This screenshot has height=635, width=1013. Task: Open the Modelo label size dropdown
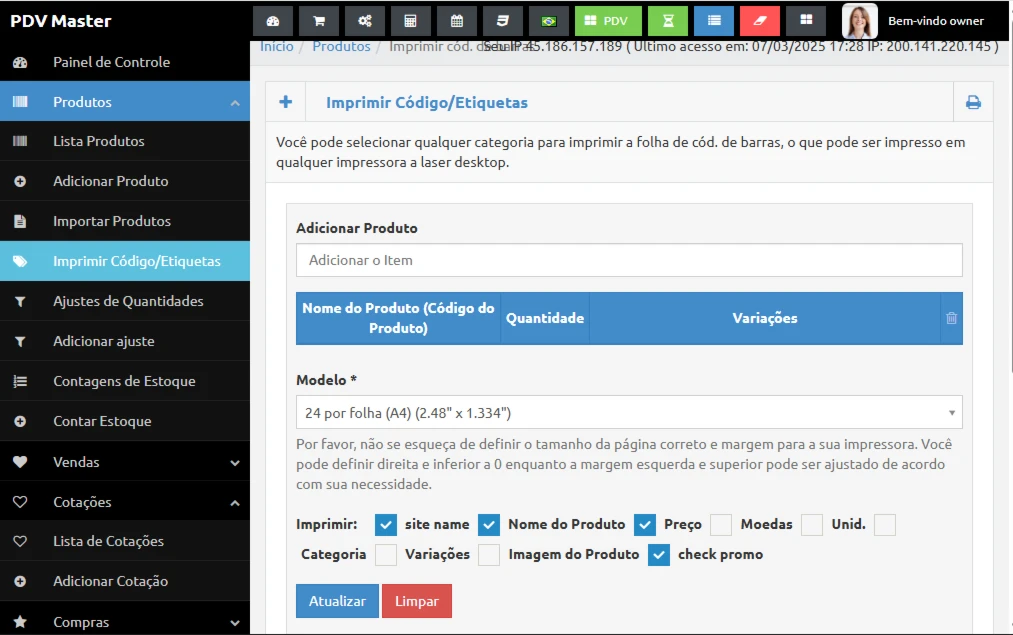click(629, 412)
